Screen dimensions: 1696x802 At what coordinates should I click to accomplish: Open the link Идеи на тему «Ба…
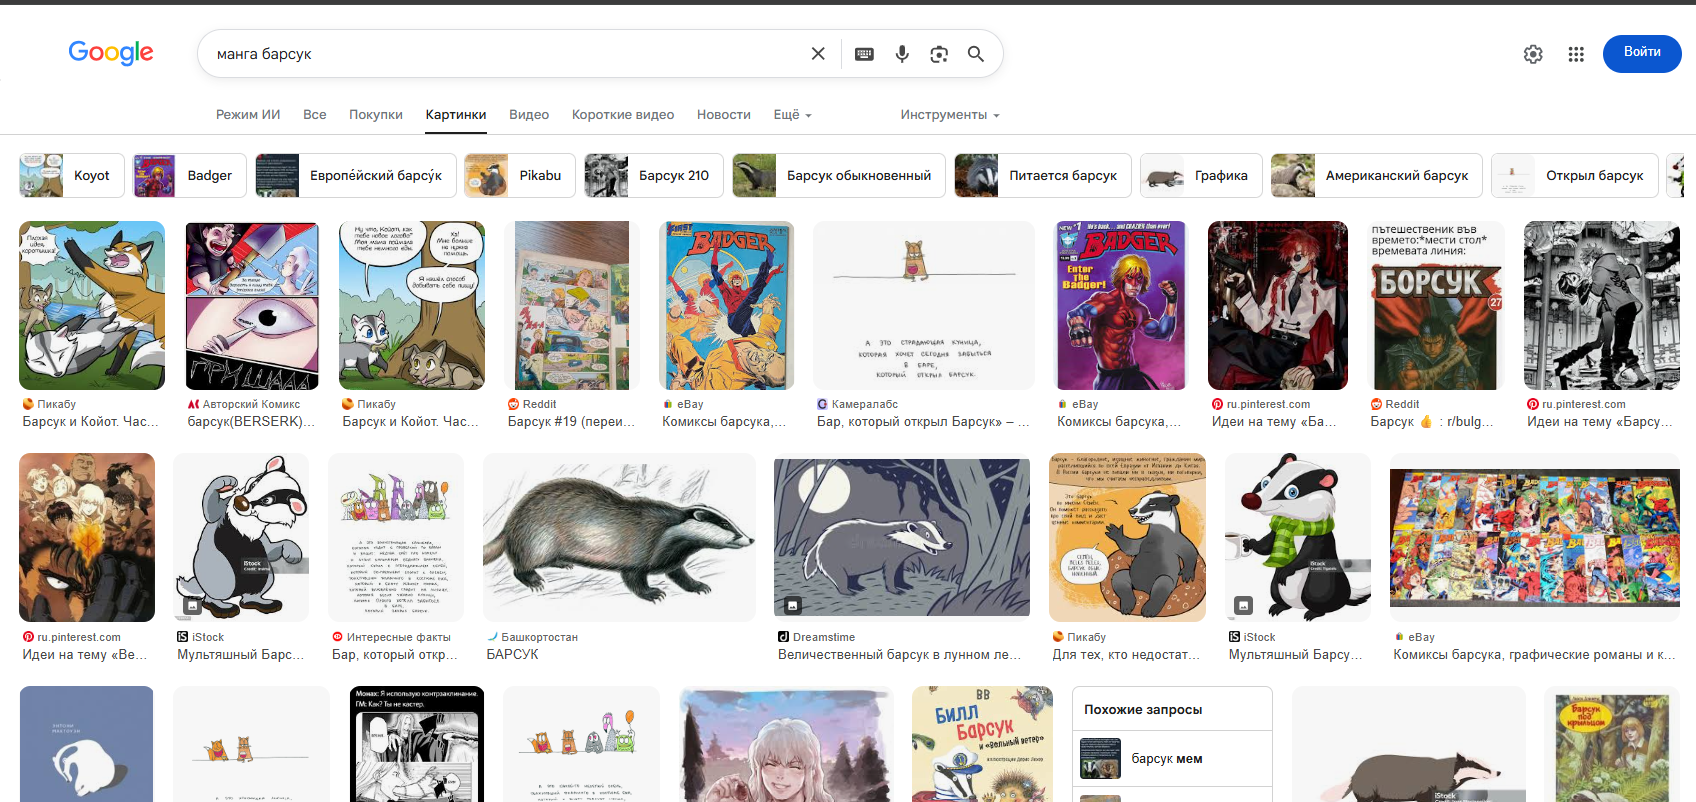[1274, 422]
